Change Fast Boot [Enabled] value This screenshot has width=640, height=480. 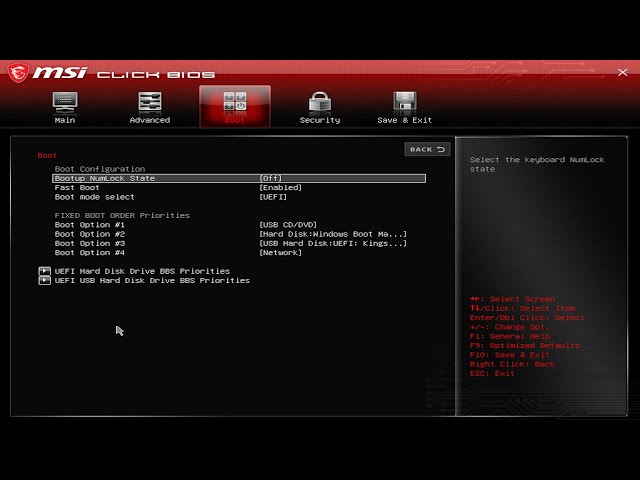click(280, 188)
